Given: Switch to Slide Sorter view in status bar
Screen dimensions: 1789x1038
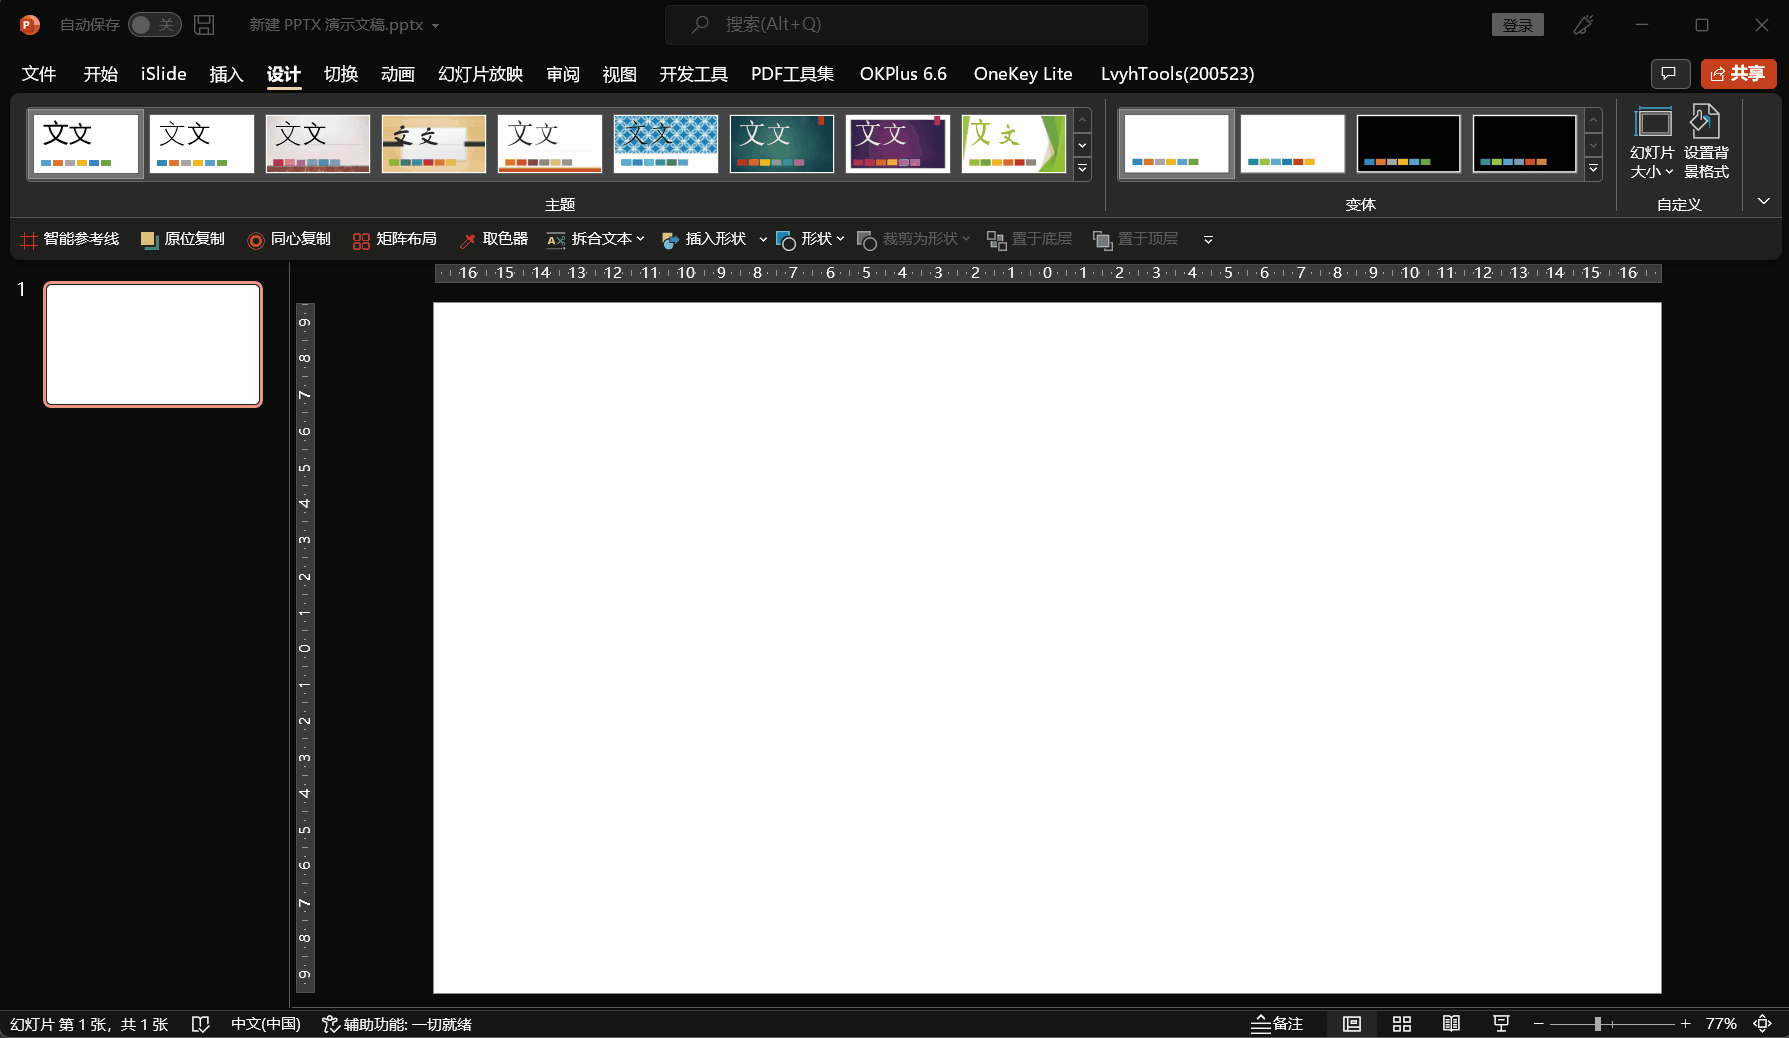Looking at the screenshot, I should 1401,1024.
